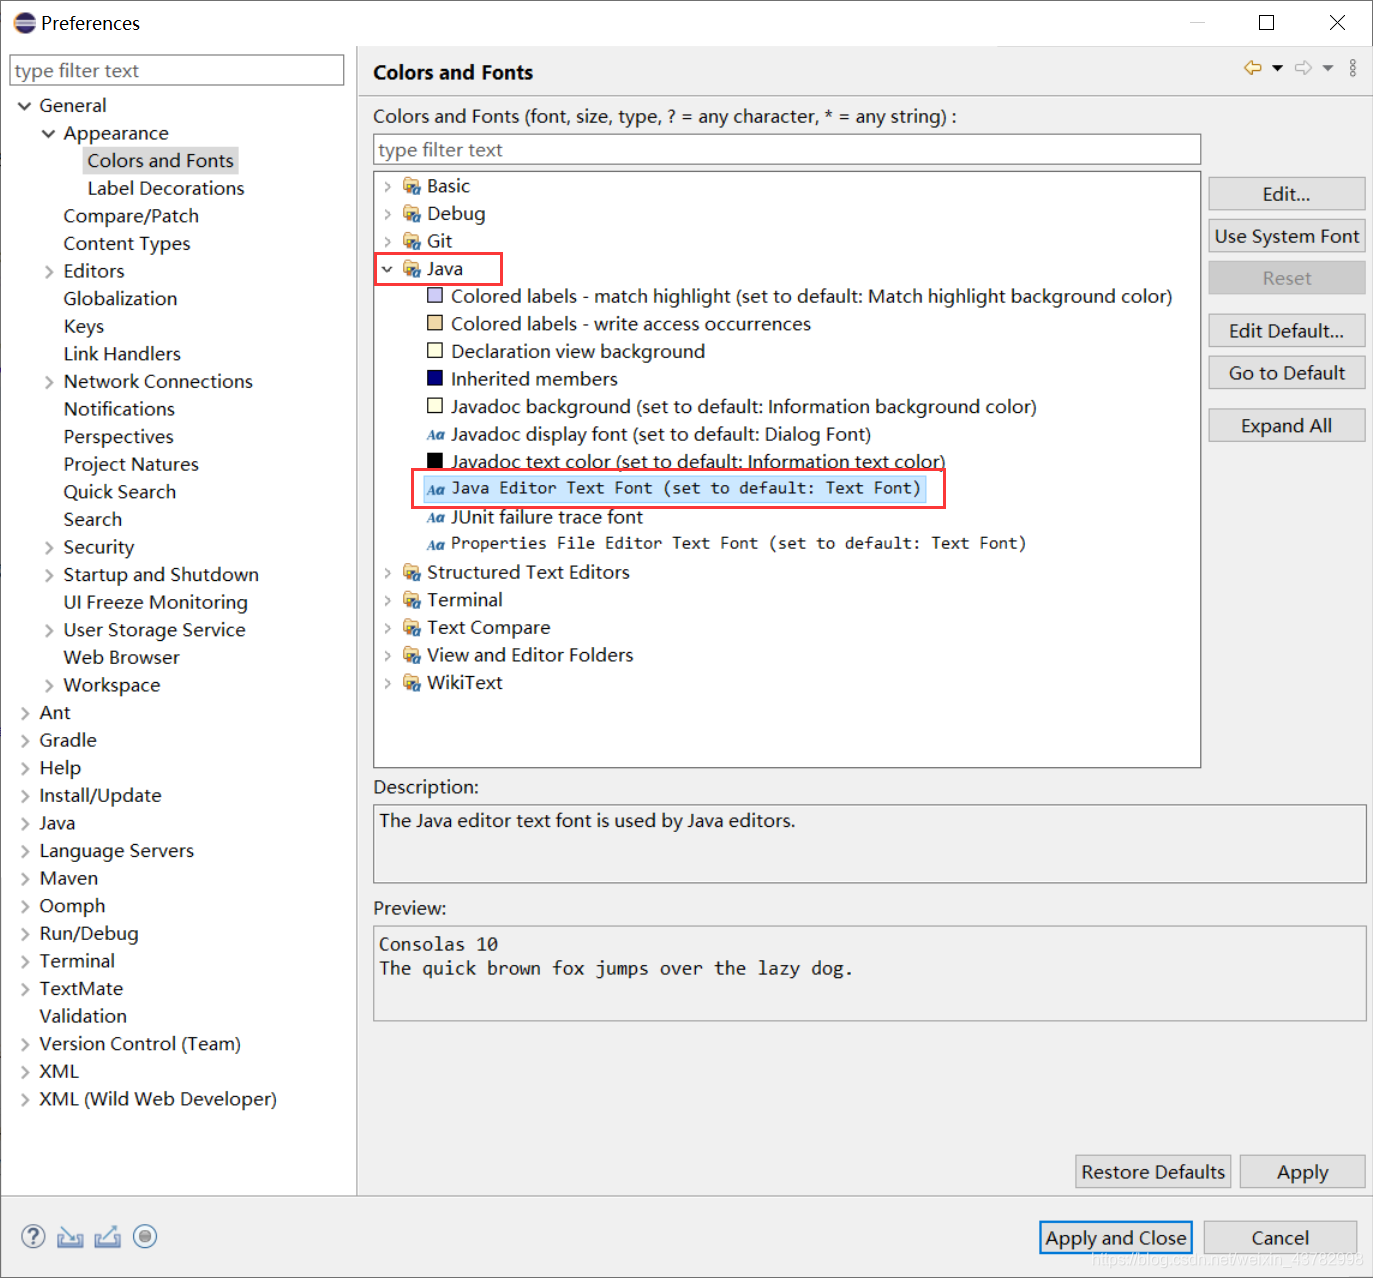1373x1278 pixels.
Task: Expand the Basic fonts category
Action: (388, 186)
